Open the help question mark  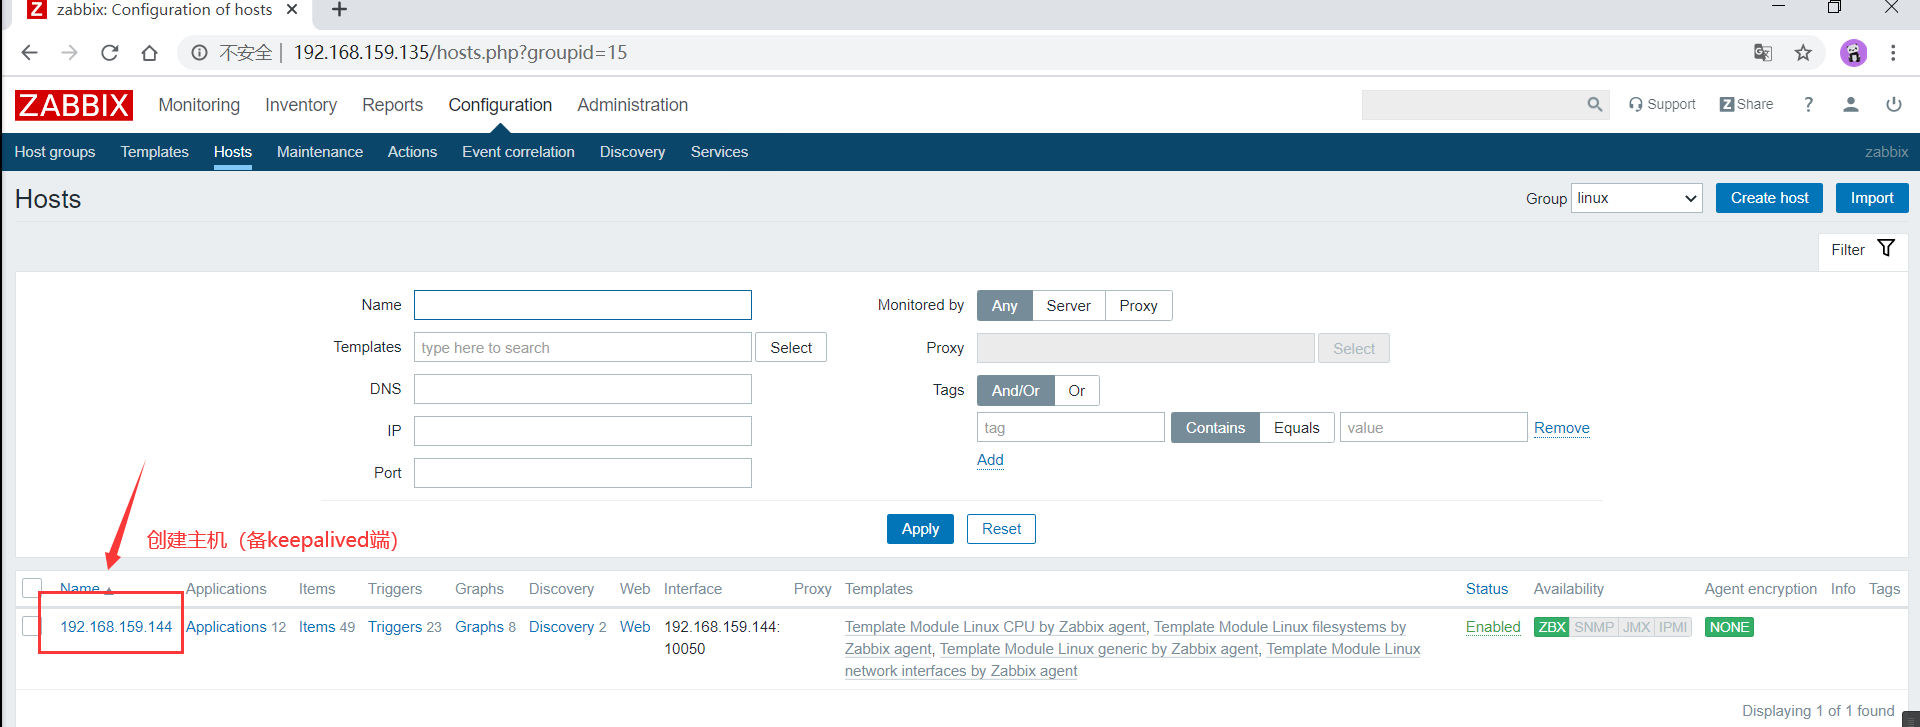[x=1808, y=104]
